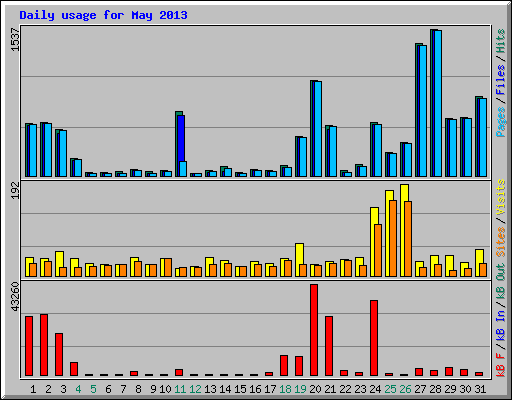Click green day 5 label
The image size is (512, 400).
click(x=93, y=389)
